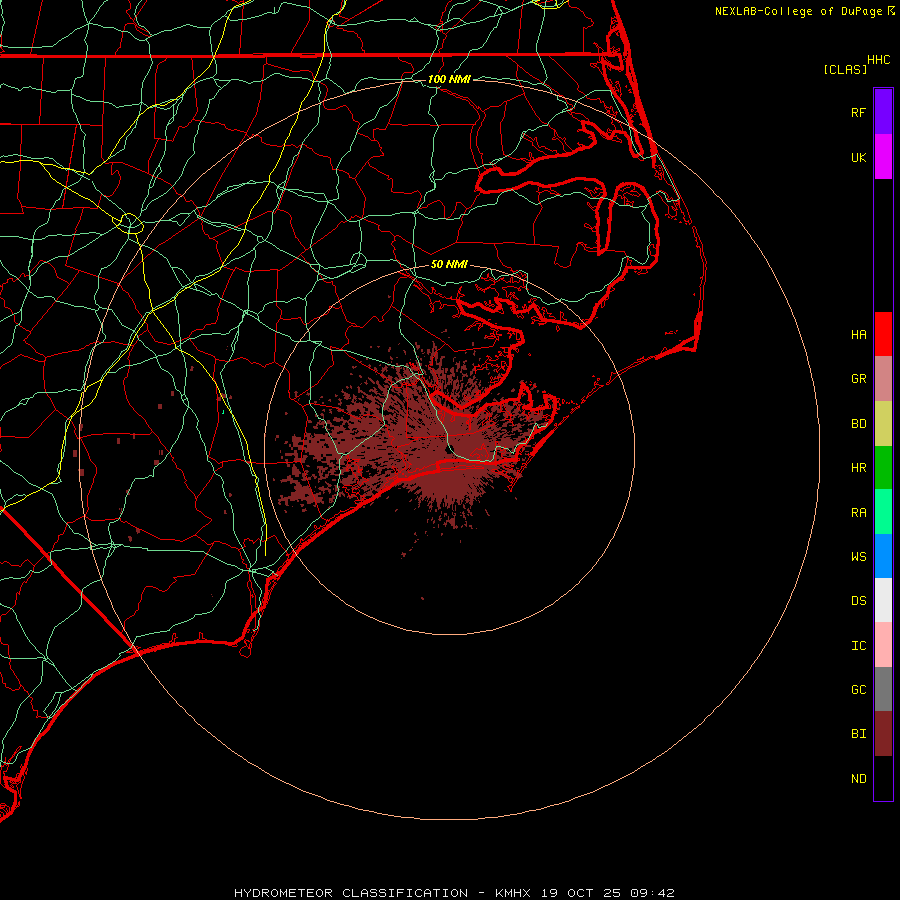Click the GR legend label
Image resolution: width=900 pixels, height=900 pixels.
click(859, 379)
